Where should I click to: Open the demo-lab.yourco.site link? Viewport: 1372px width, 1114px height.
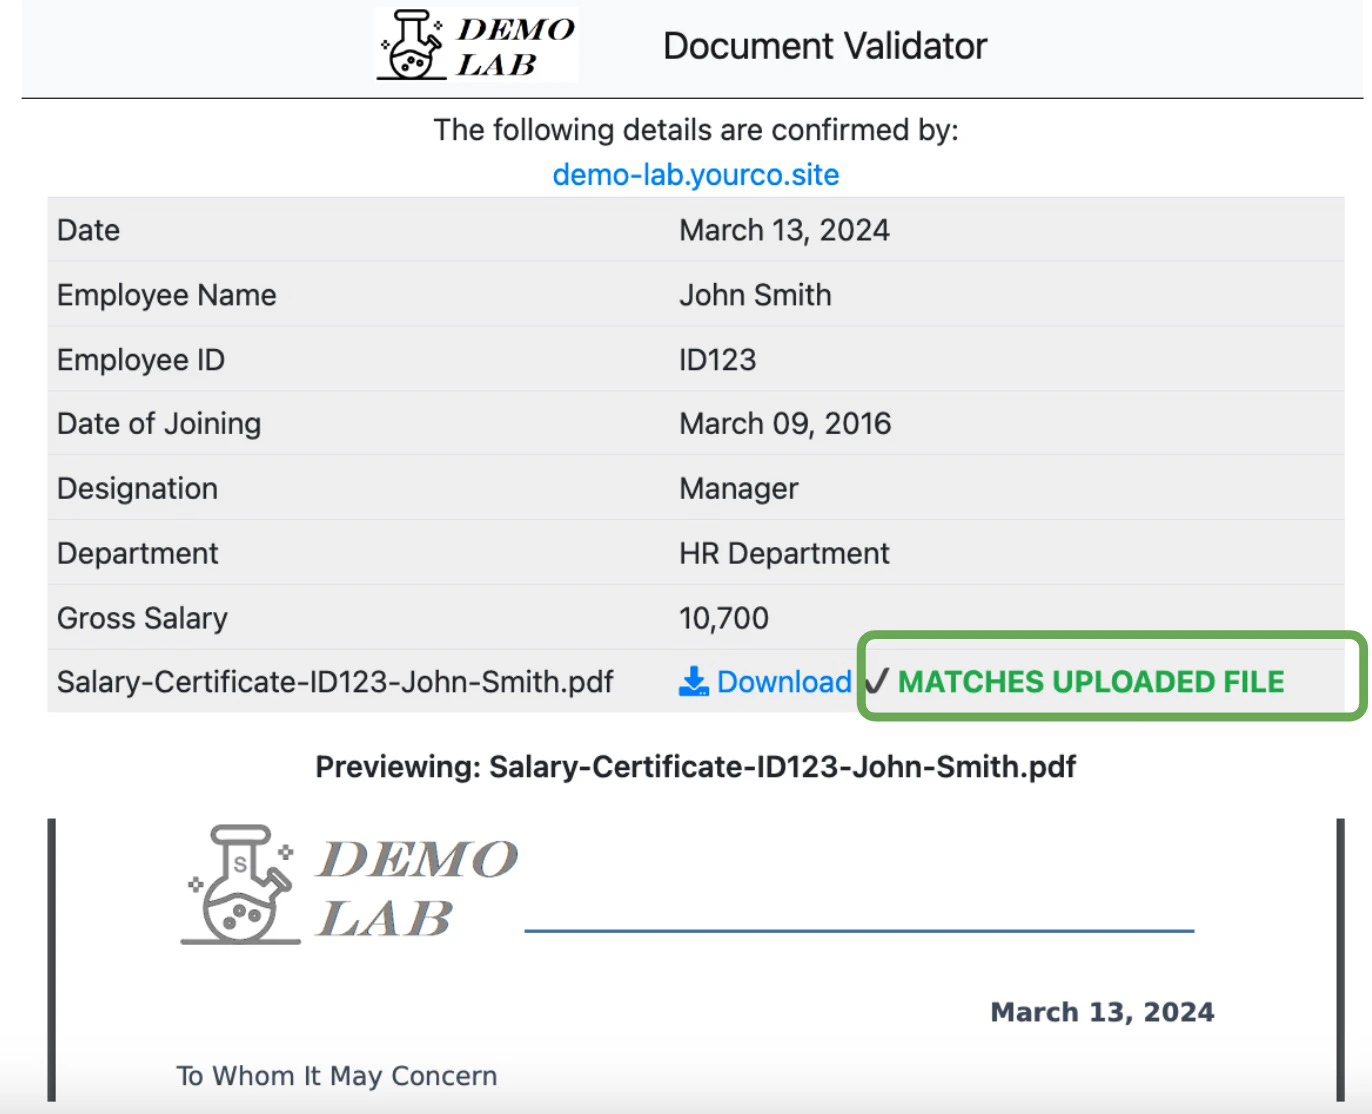[x=696, y=174]
